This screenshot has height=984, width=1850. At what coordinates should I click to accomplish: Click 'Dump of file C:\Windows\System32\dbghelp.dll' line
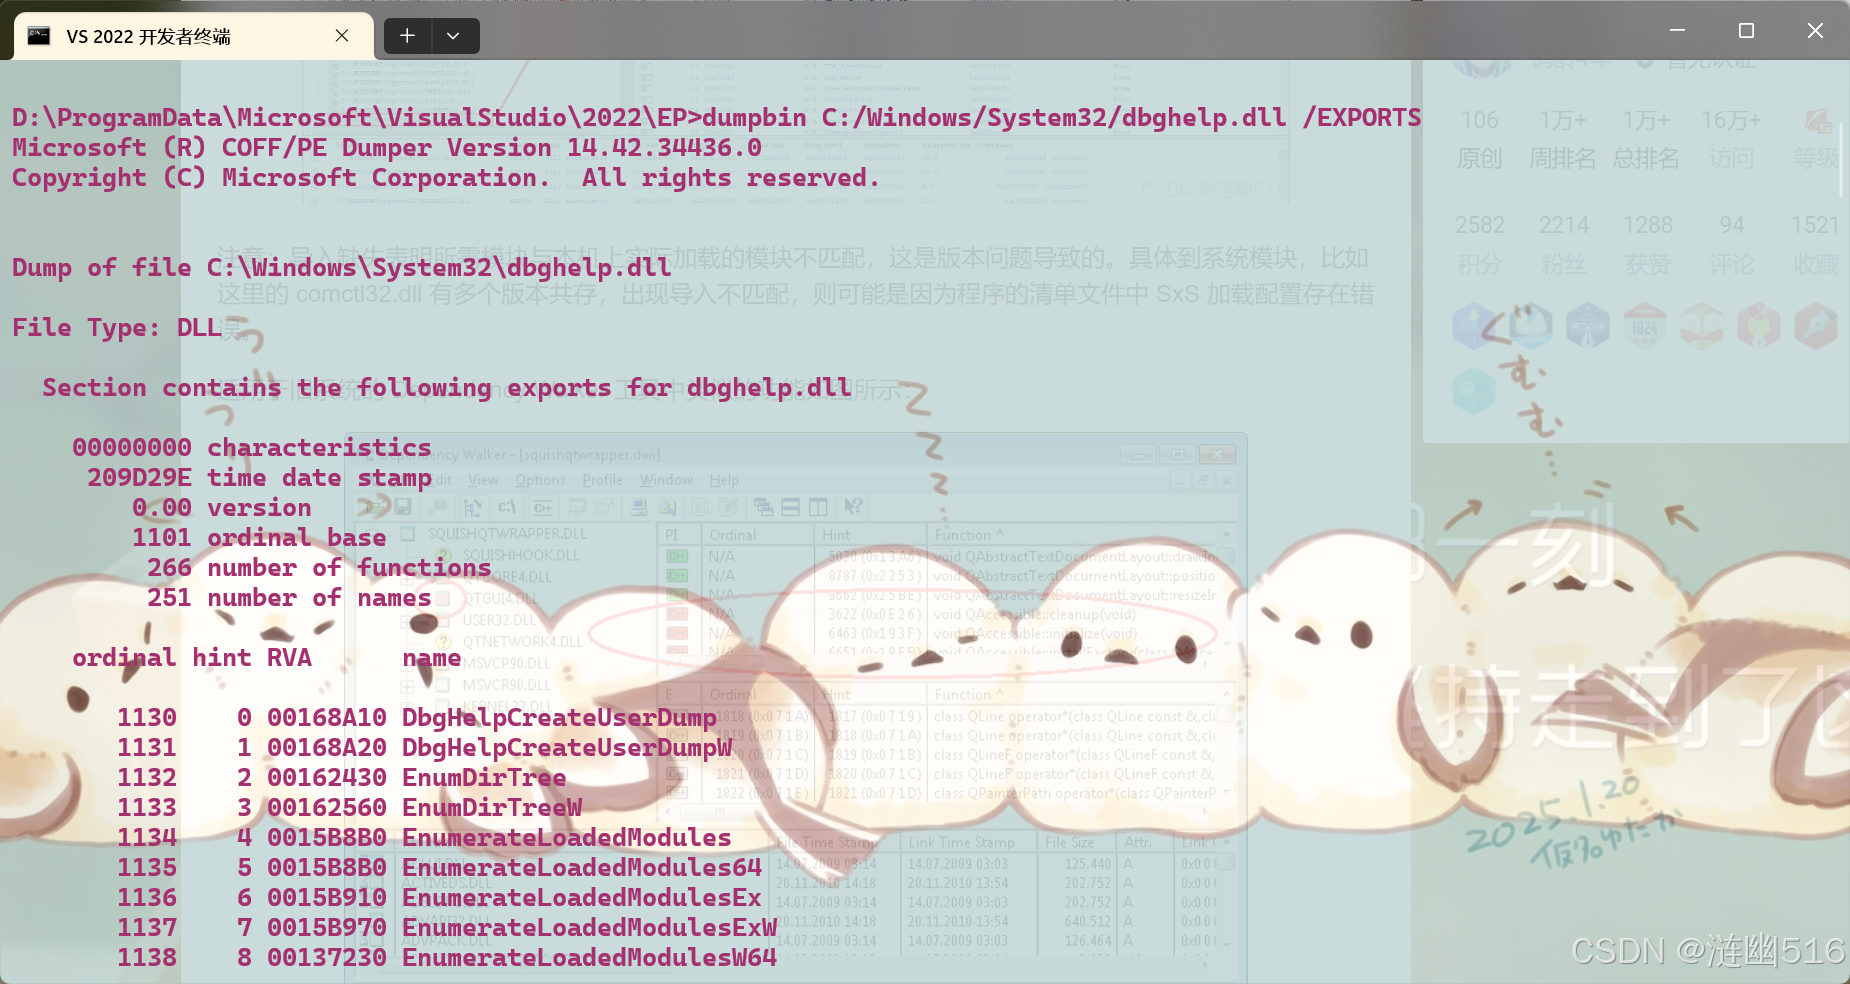(342, 268)
